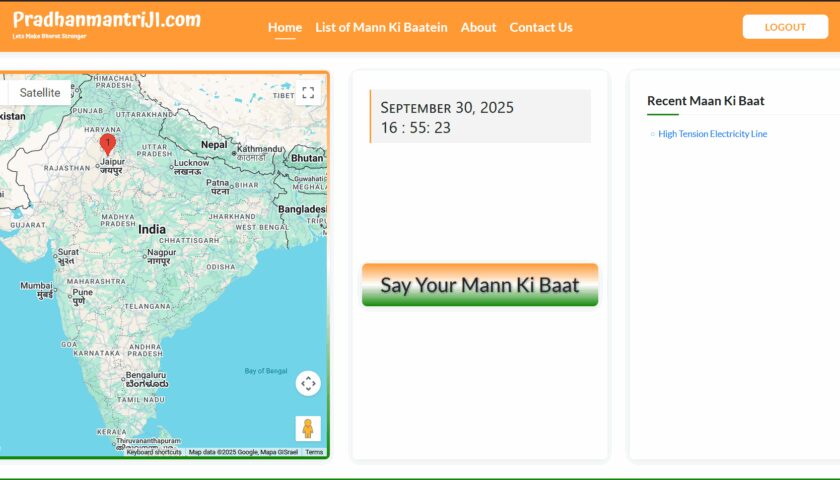
Task: Click Kathmandu on the map
Action: pyautogui.click(x=258, y=149)
